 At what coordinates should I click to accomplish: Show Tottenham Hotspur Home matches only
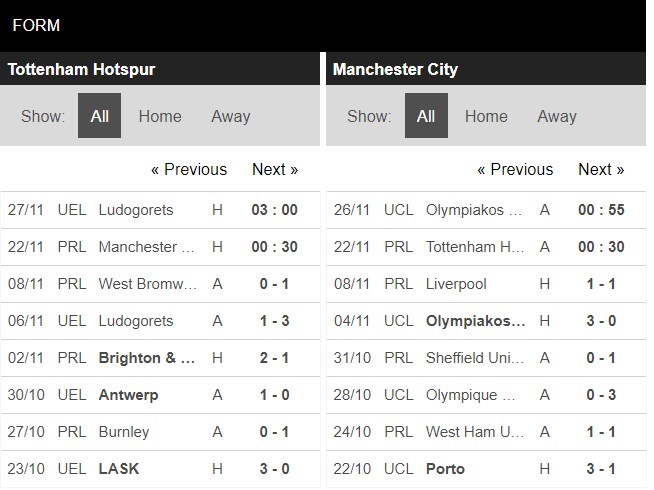(x=160, y=116)
